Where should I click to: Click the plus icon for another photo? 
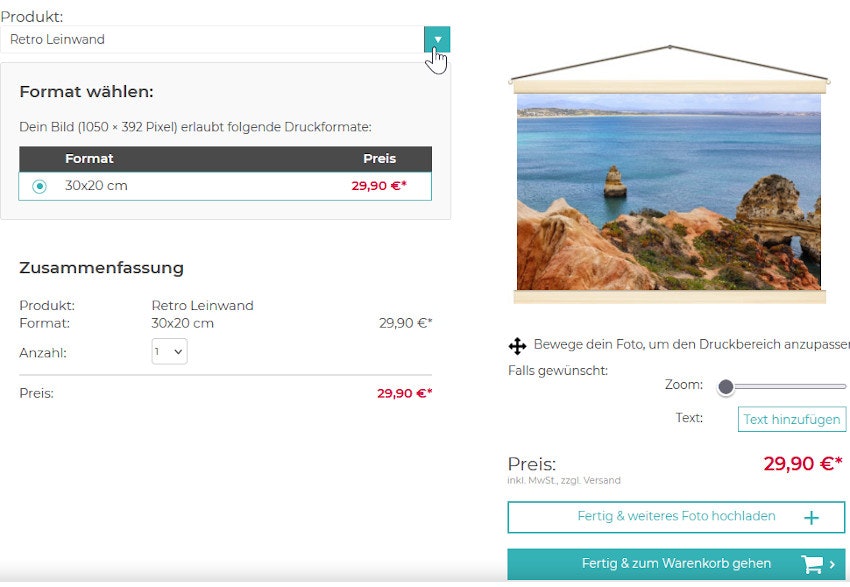811,518
